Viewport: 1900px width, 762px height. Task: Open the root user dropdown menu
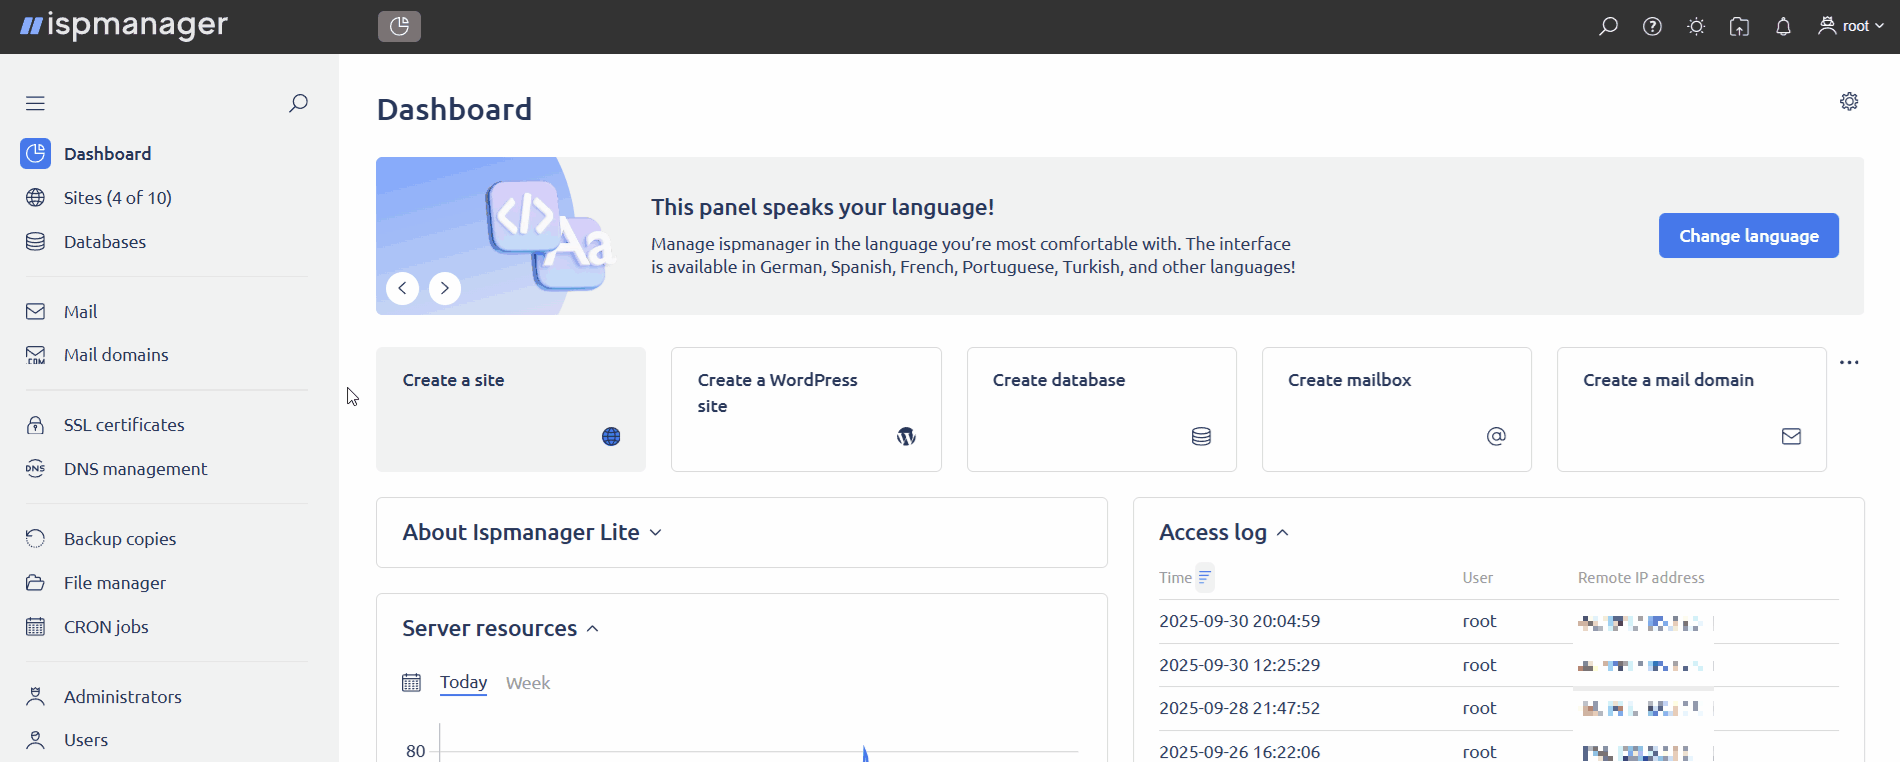pos(1851,27)
